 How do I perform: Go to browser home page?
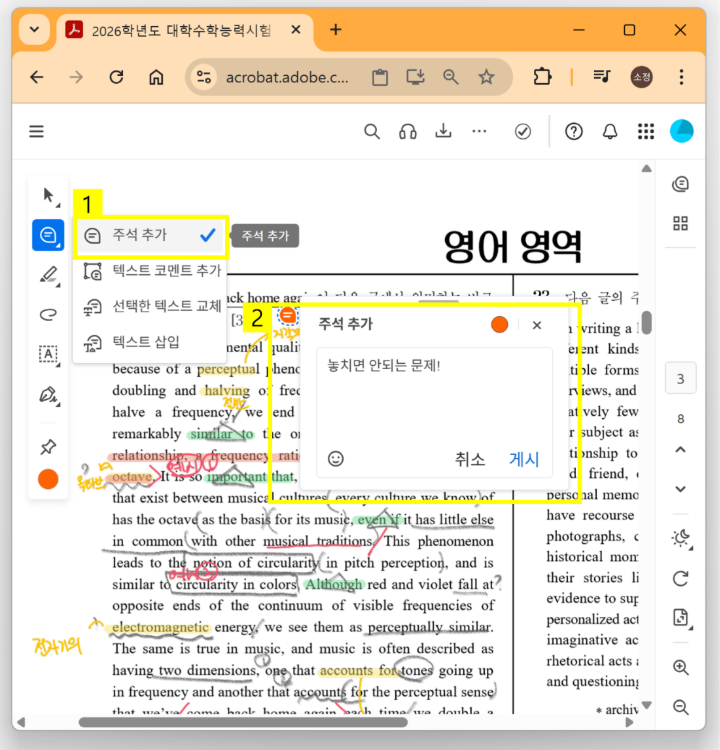[156, 77]
